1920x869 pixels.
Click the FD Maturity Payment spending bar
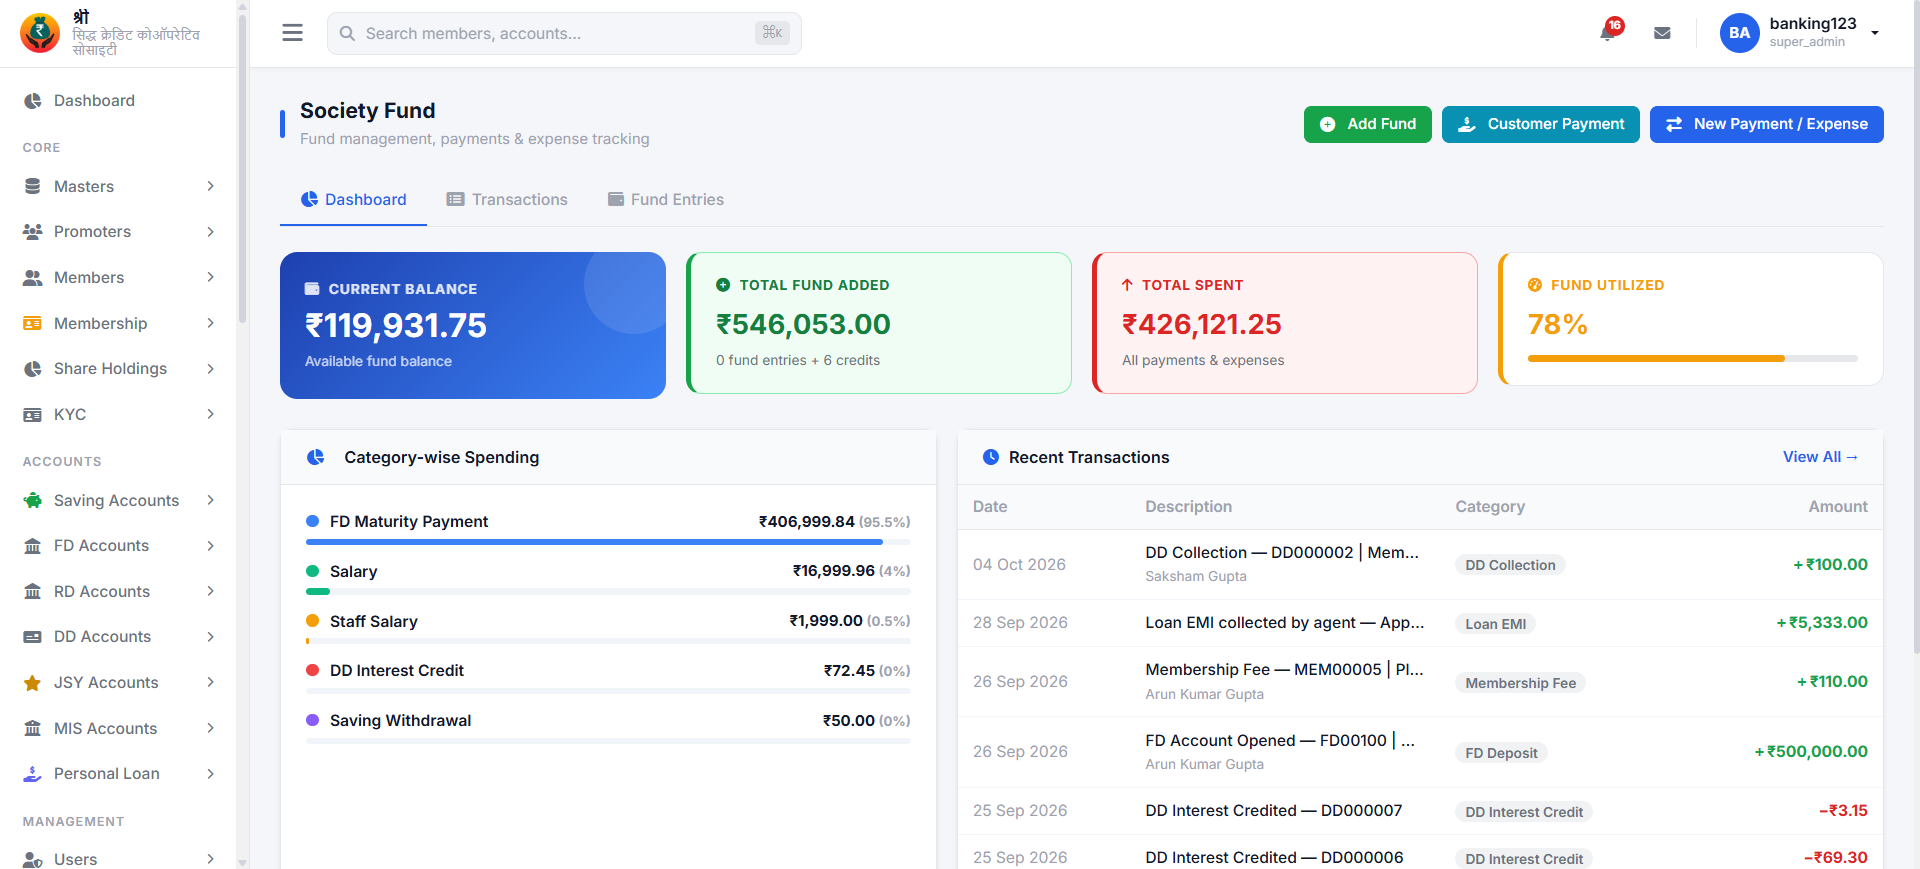click(x=608, y=542)
